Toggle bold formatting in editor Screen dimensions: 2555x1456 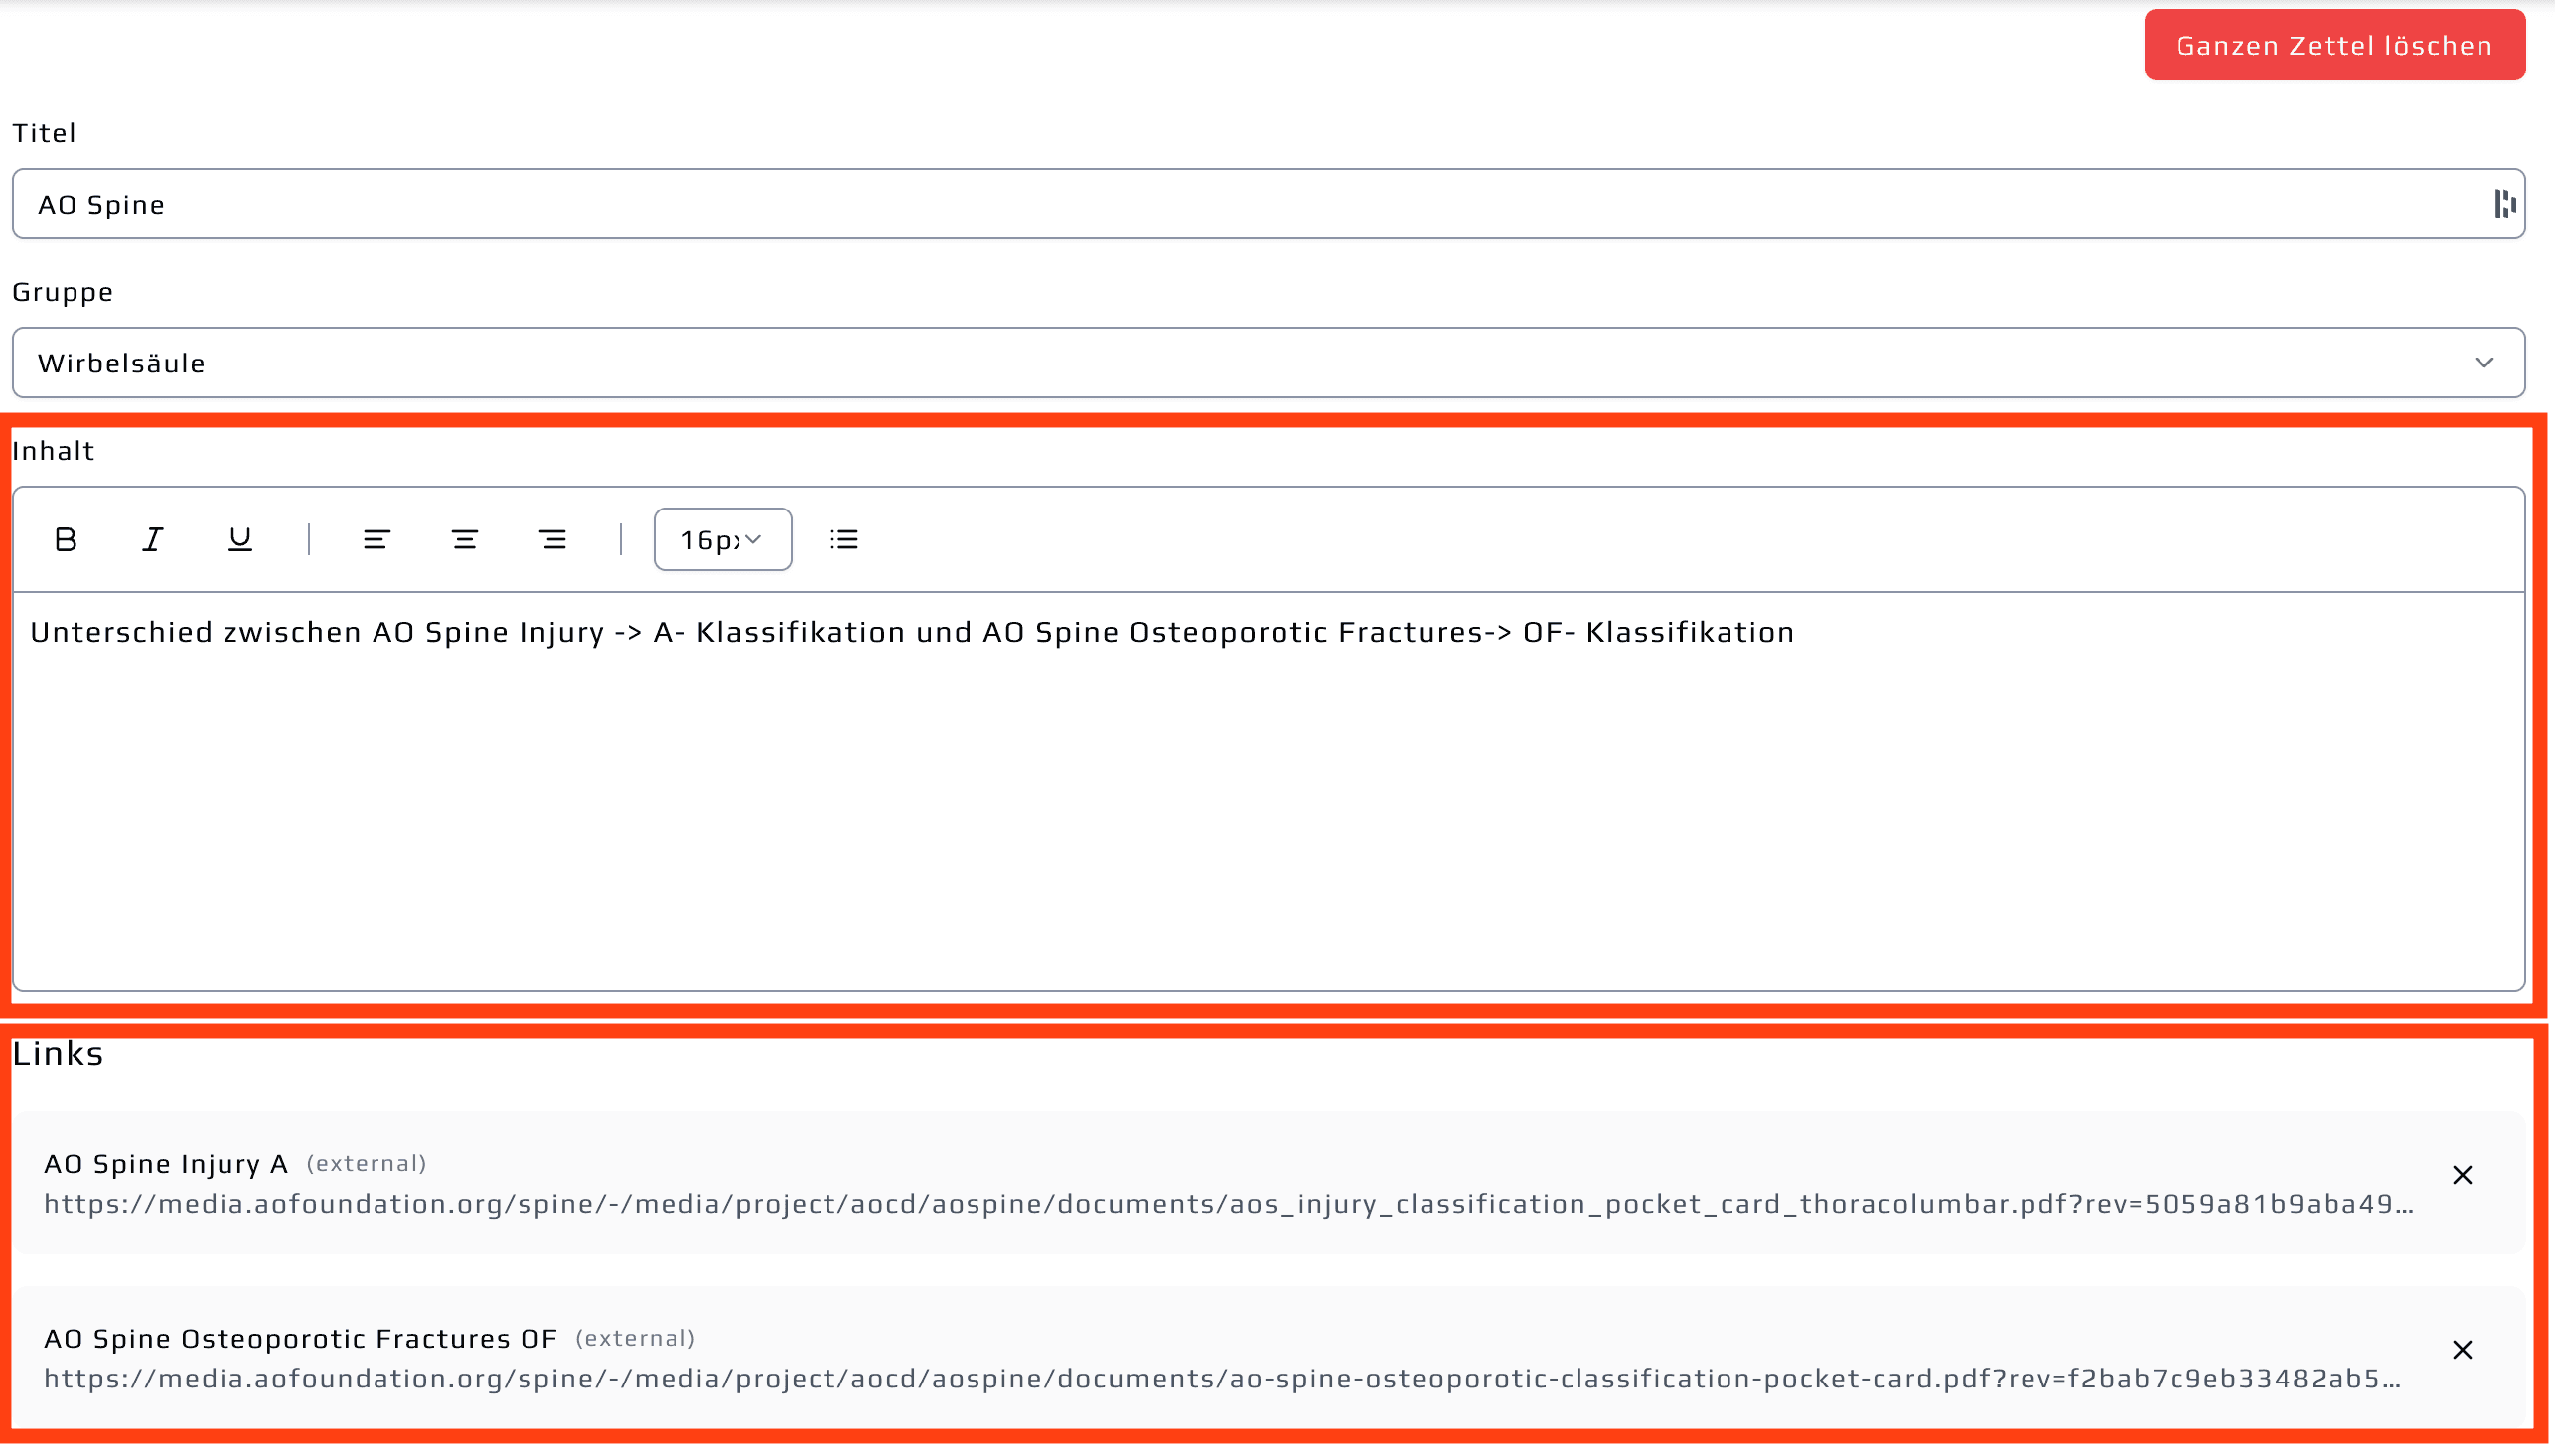(x=66, y=540)
